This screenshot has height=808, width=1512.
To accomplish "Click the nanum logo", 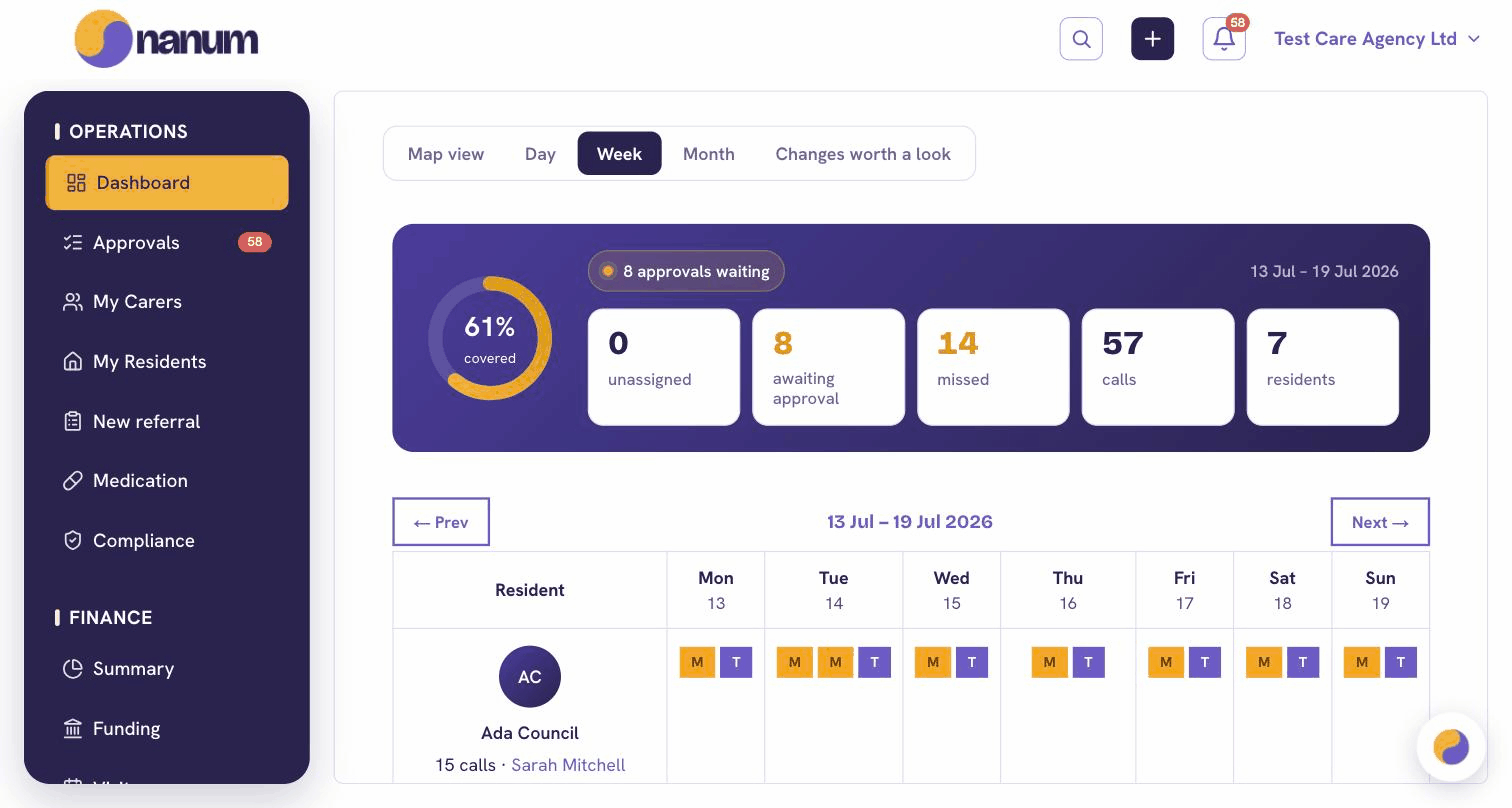I will pos(166,39).
